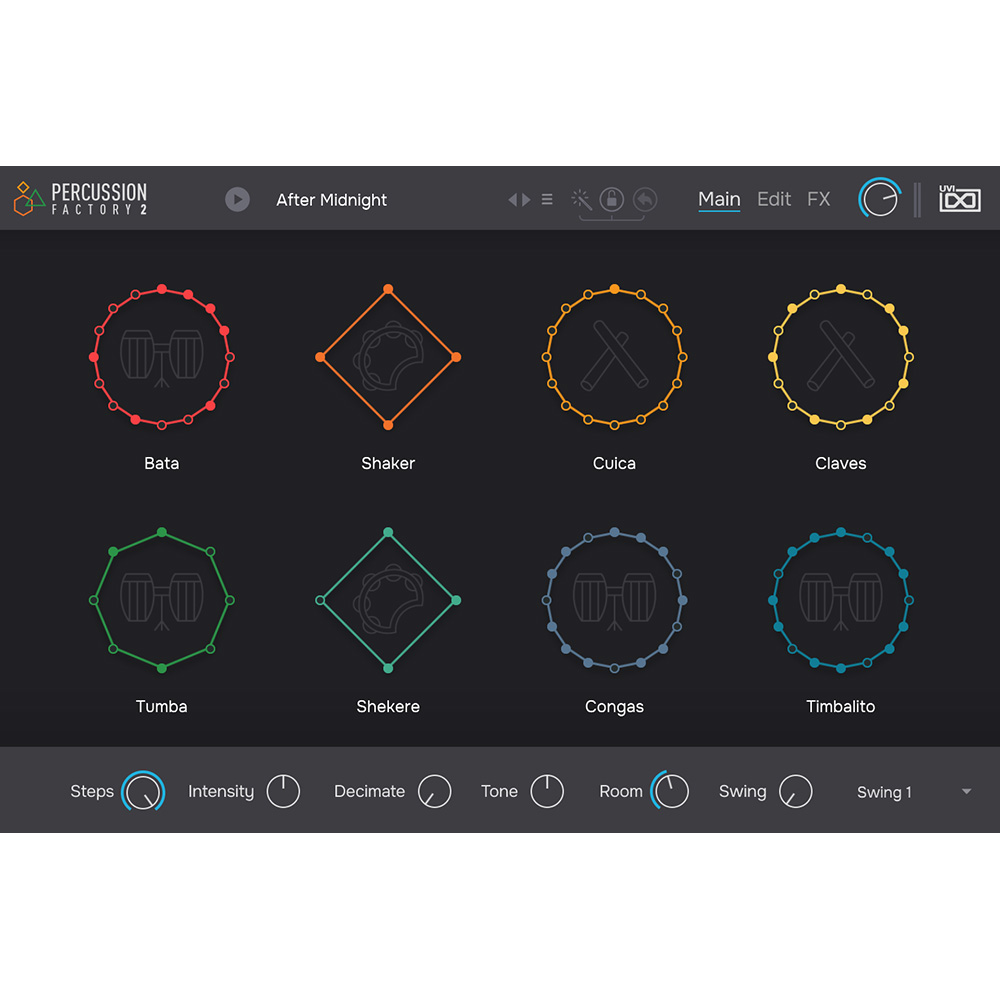This screenshot has height=1000, width=1000.
Task: Toggle the top step of Bata ring
Action: coord(162,289)
